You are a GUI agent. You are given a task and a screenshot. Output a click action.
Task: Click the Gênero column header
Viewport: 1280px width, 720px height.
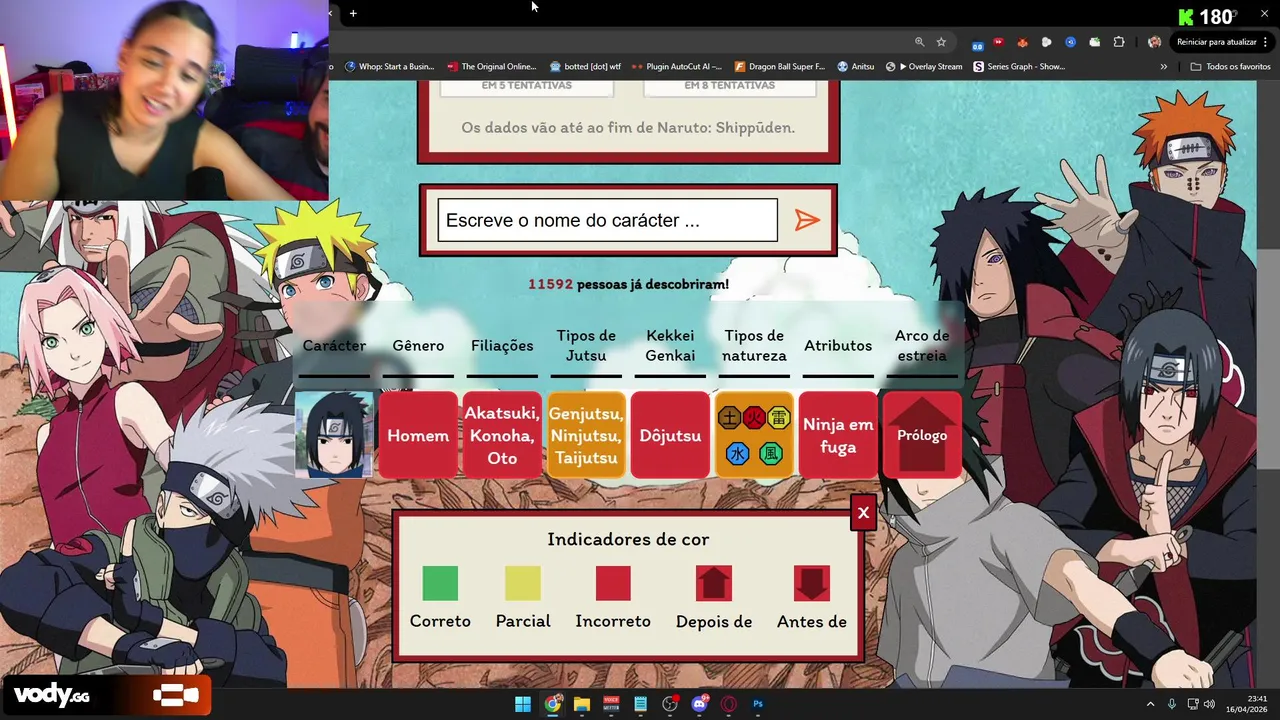click(418, 345)
